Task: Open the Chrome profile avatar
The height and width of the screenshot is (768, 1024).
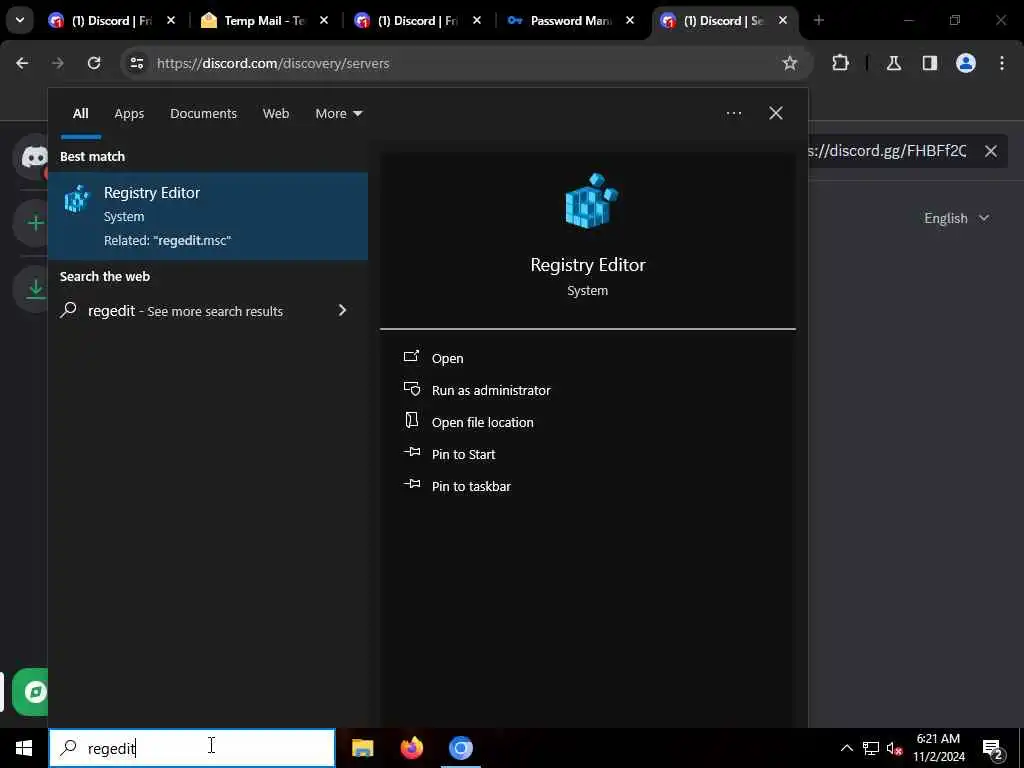Action: (965, 63)
